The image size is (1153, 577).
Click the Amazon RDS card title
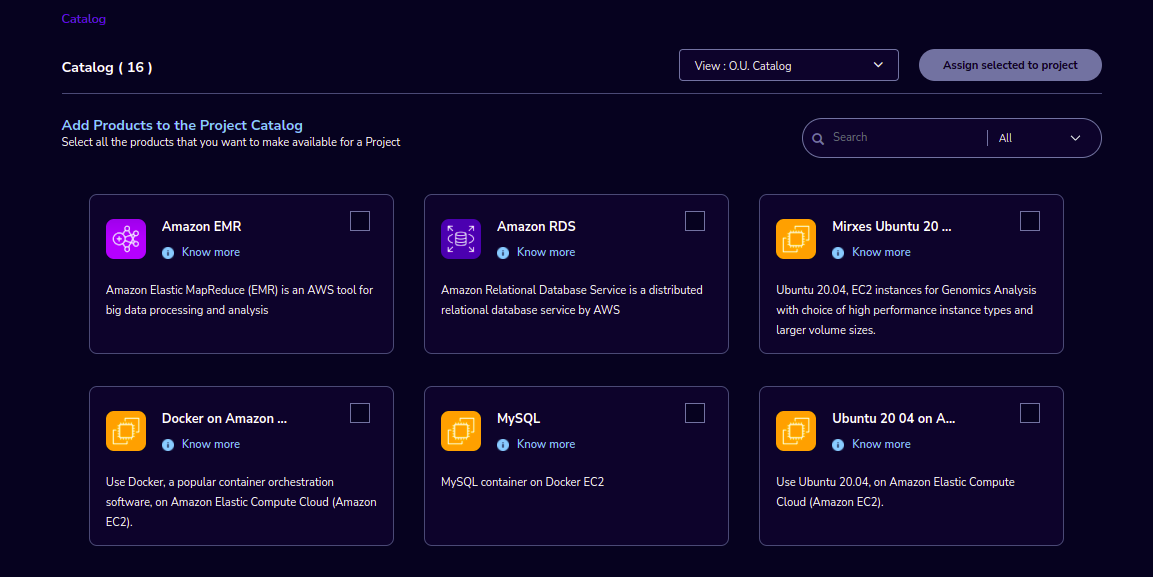coord(536,226)
